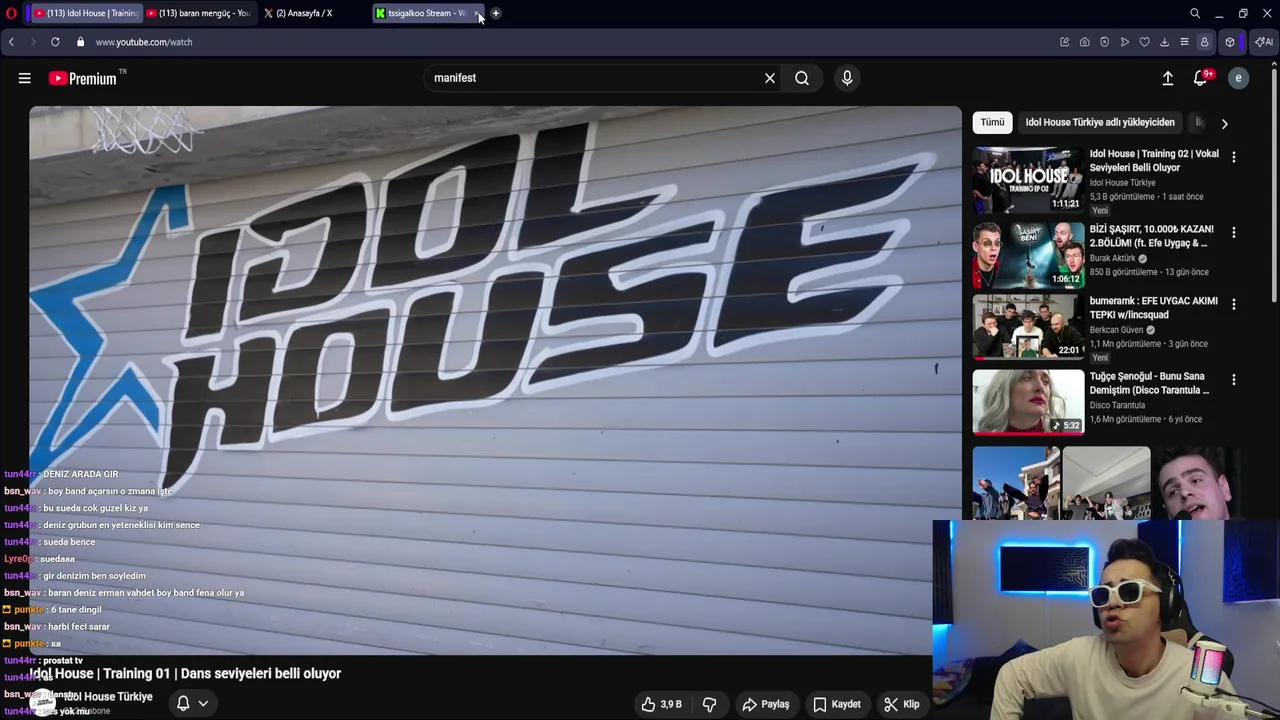Open the BİZİ ŞAŞIRT video title link

click(1152, 236)
